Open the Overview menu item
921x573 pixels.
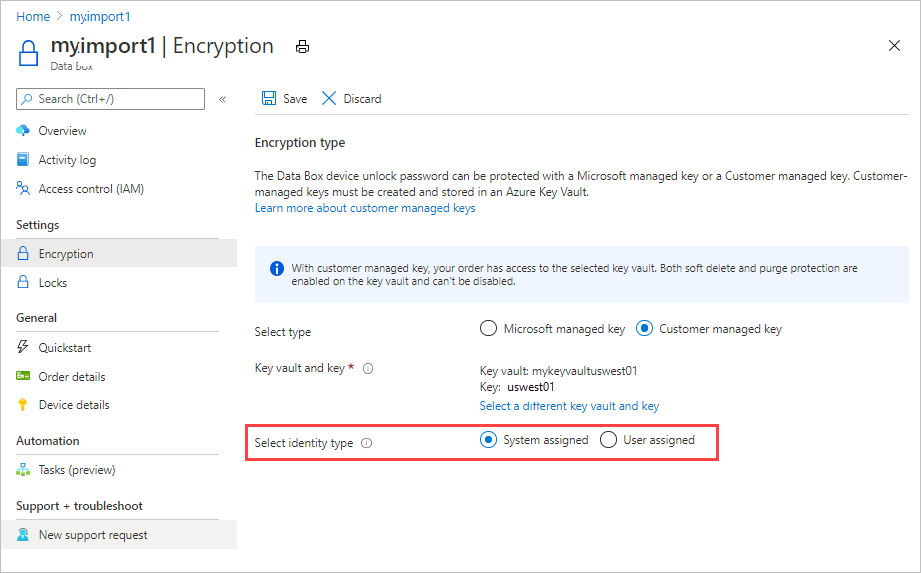(x=62, y=131)
